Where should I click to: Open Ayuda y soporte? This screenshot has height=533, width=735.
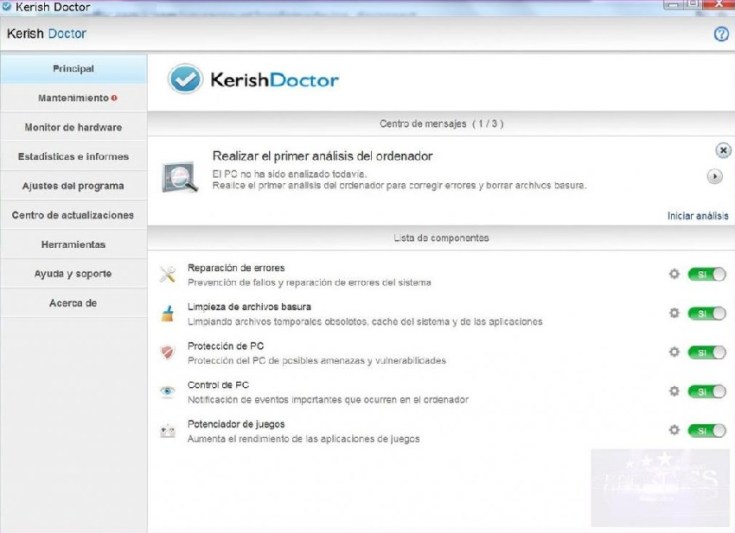[74, 274]
